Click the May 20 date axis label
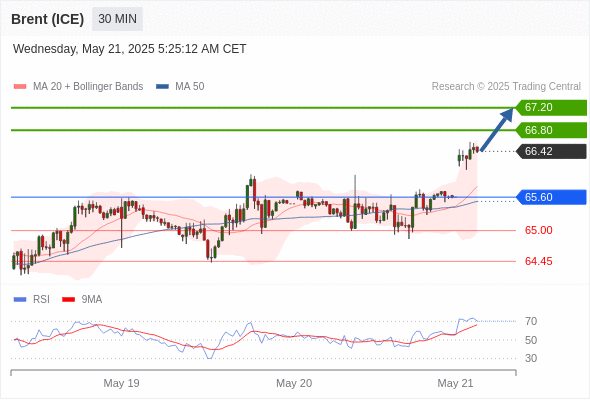 (294, 383)
